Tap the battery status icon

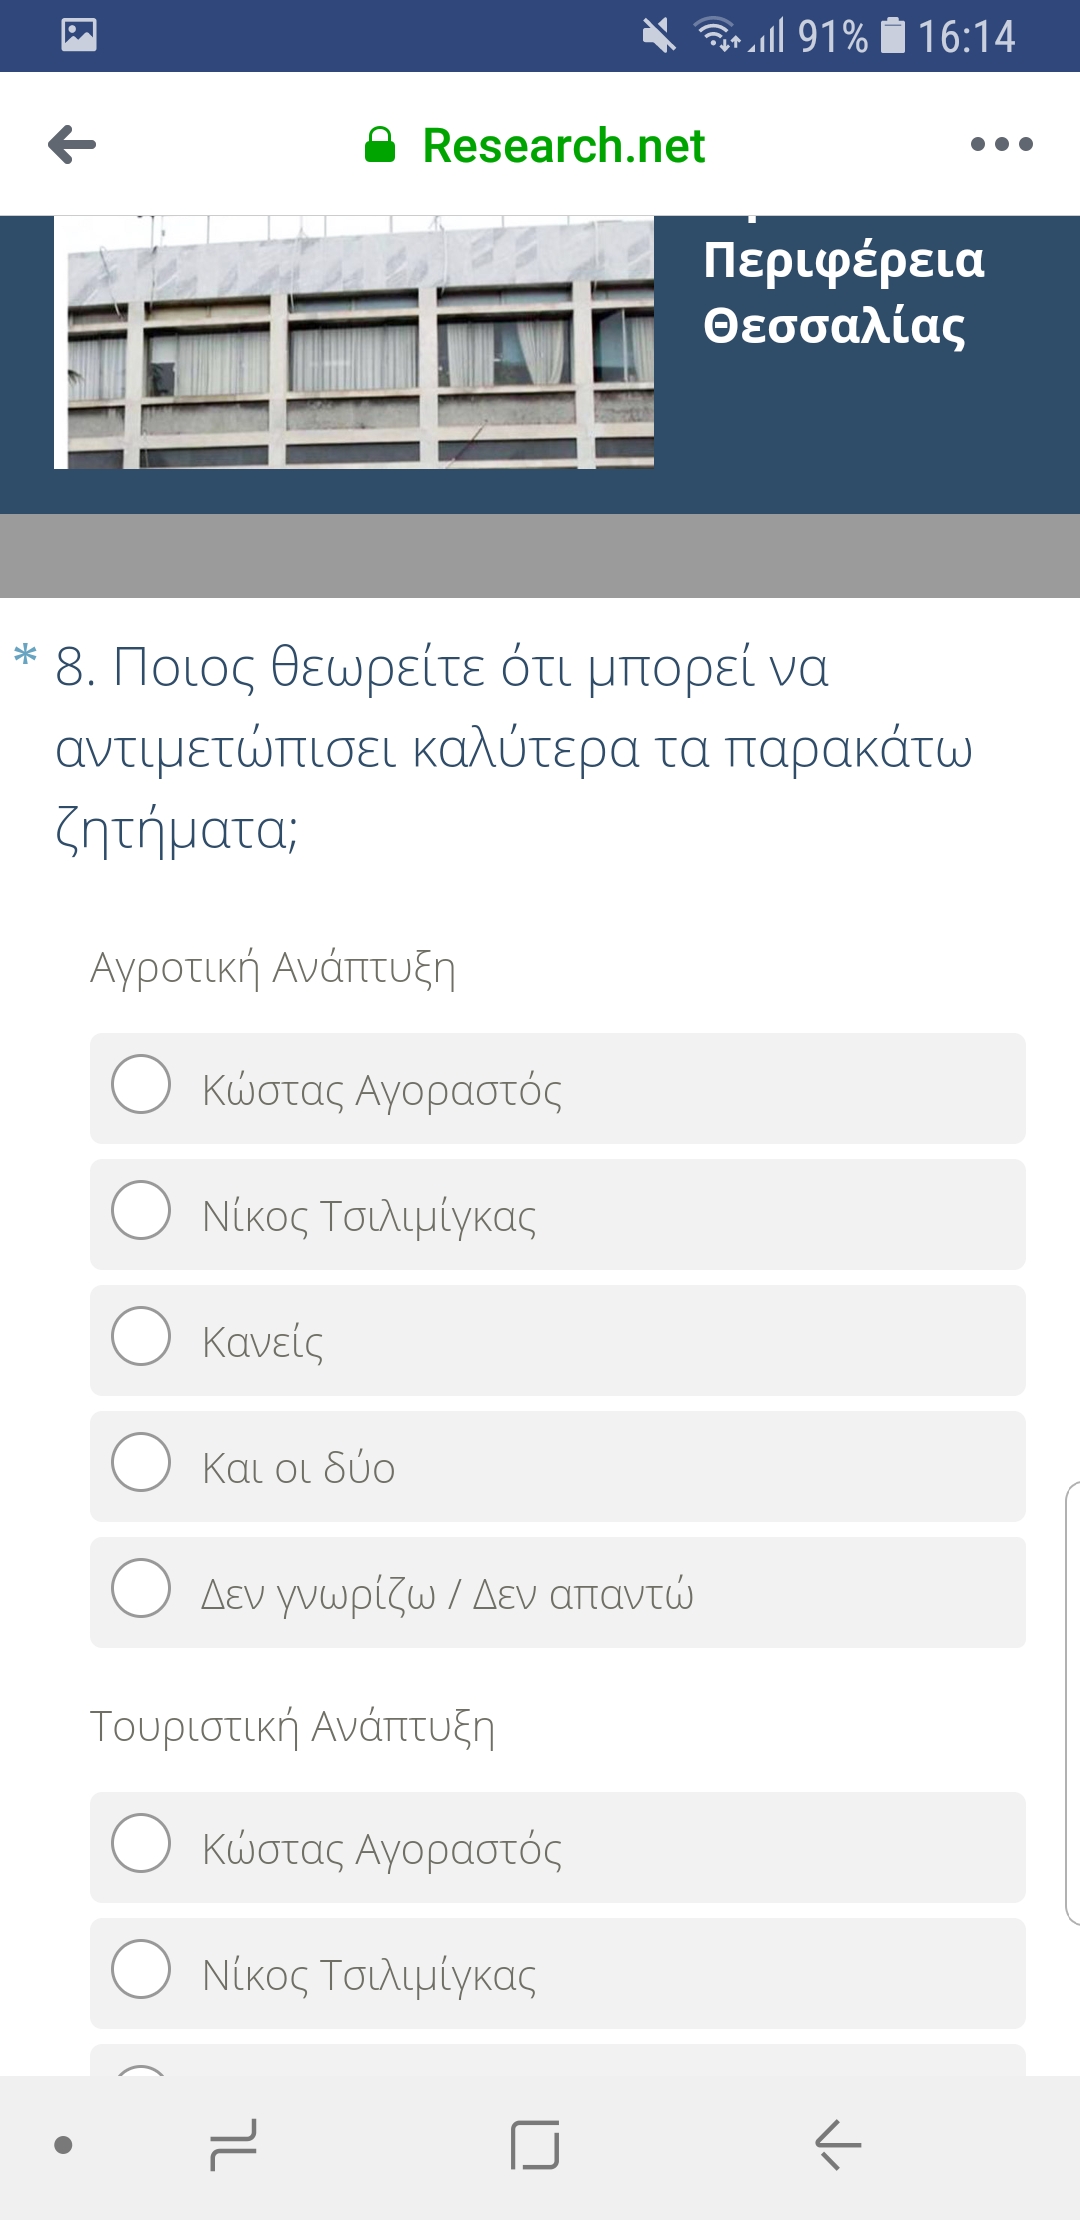(x=892, y=36)
